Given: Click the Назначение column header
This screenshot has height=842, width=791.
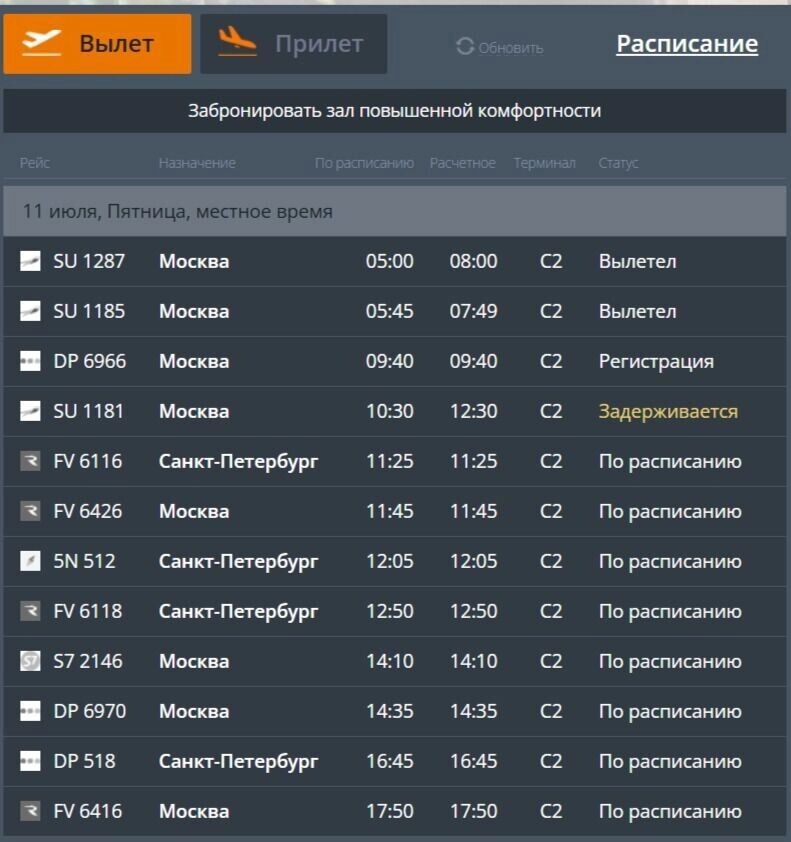Looking at the screenshot, I should (x=196, y=161).
